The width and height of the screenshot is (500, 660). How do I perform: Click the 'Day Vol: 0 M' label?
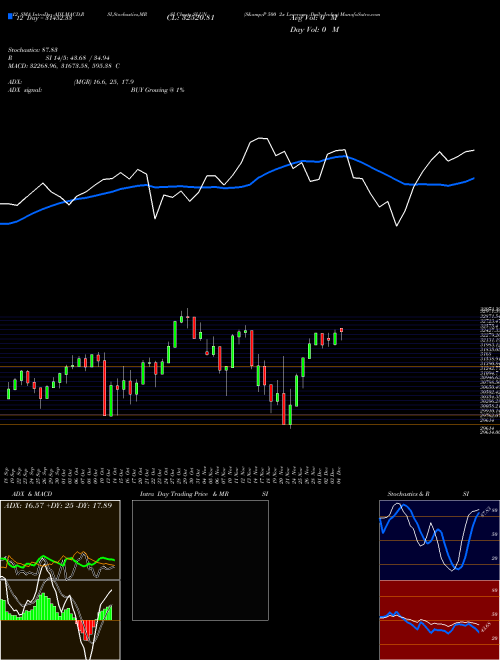(x=314, y=30)
